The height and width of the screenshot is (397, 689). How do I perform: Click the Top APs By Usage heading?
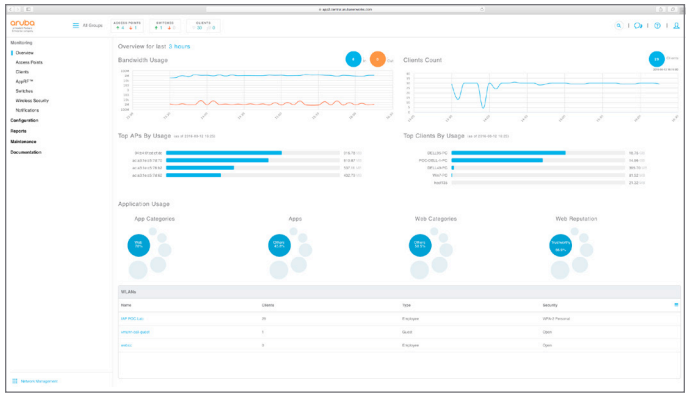click(x=144, y=136)
